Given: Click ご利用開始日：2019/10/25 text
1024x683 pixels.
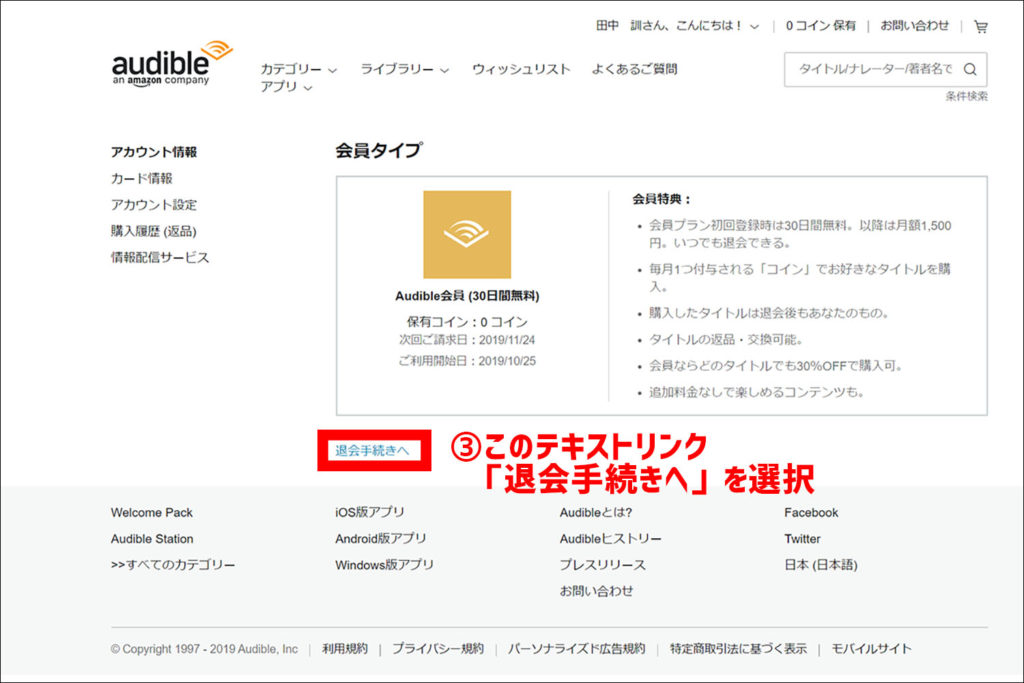Looking at the screenshot, I should click(467, 361).
